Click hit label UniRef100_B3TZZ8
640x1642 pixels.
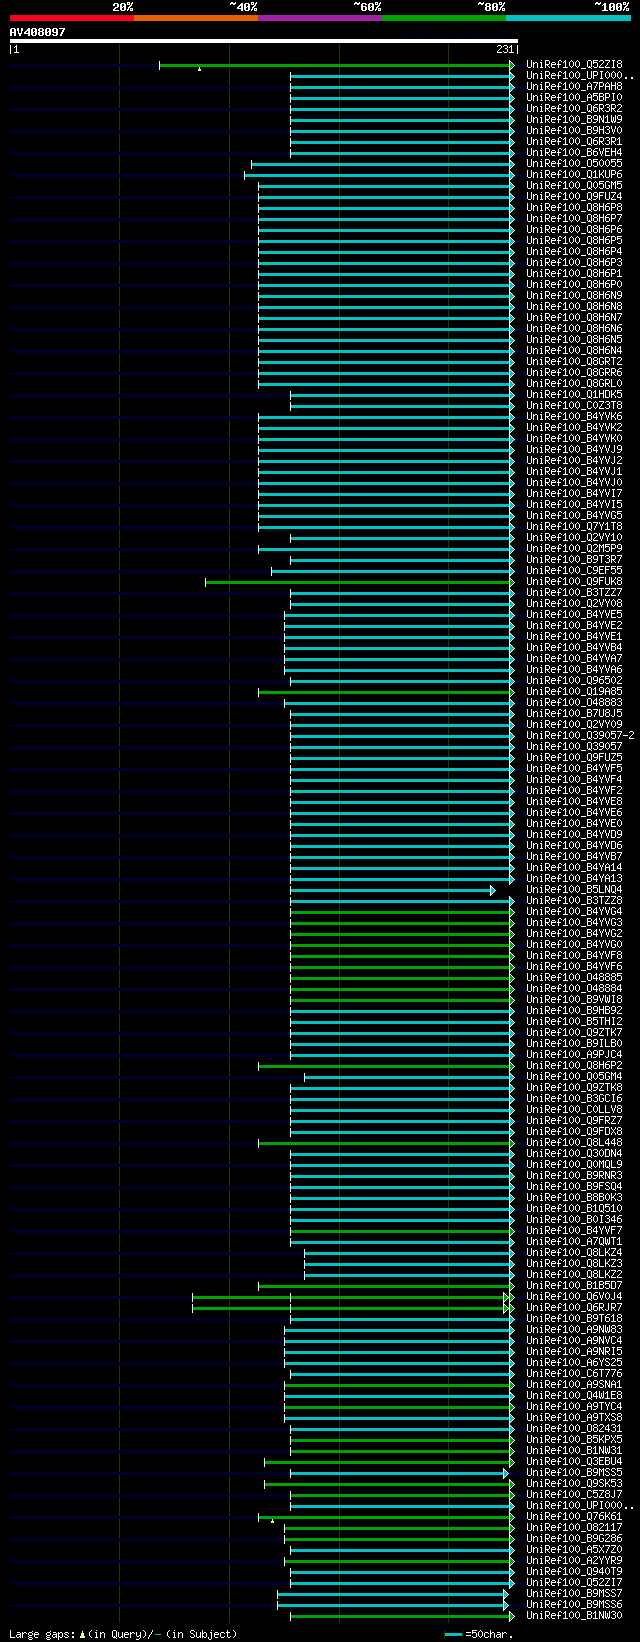click(574, 900)
